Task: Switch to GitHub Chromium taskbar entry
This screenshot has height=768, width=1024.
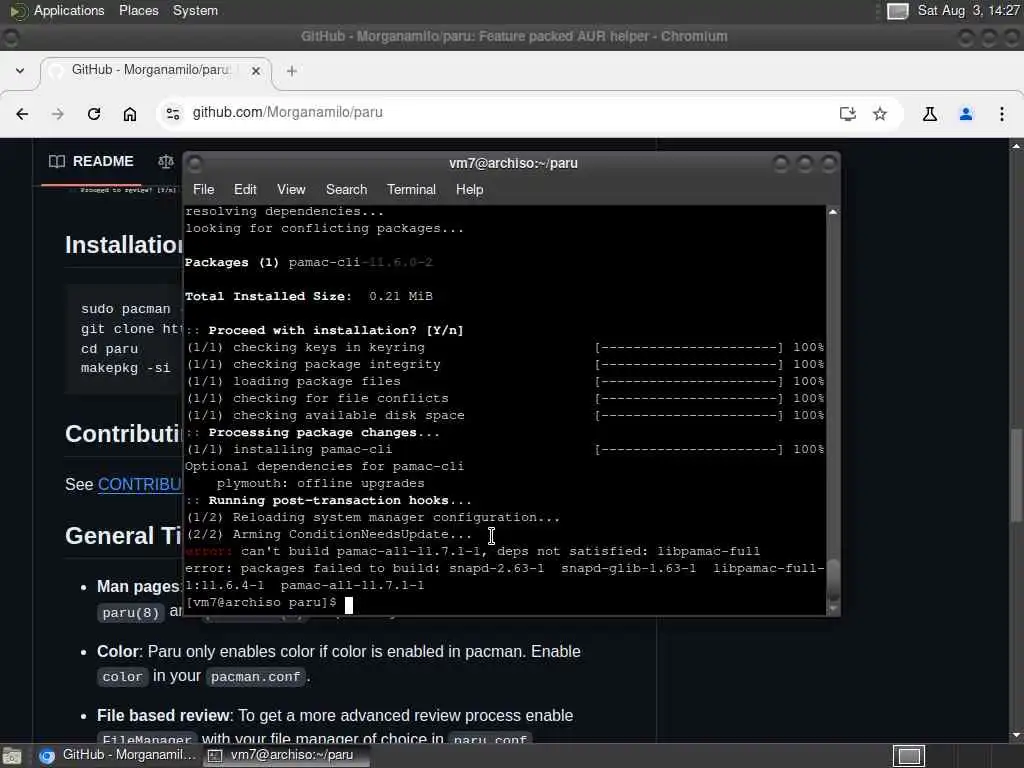Action: pos(118,755)
